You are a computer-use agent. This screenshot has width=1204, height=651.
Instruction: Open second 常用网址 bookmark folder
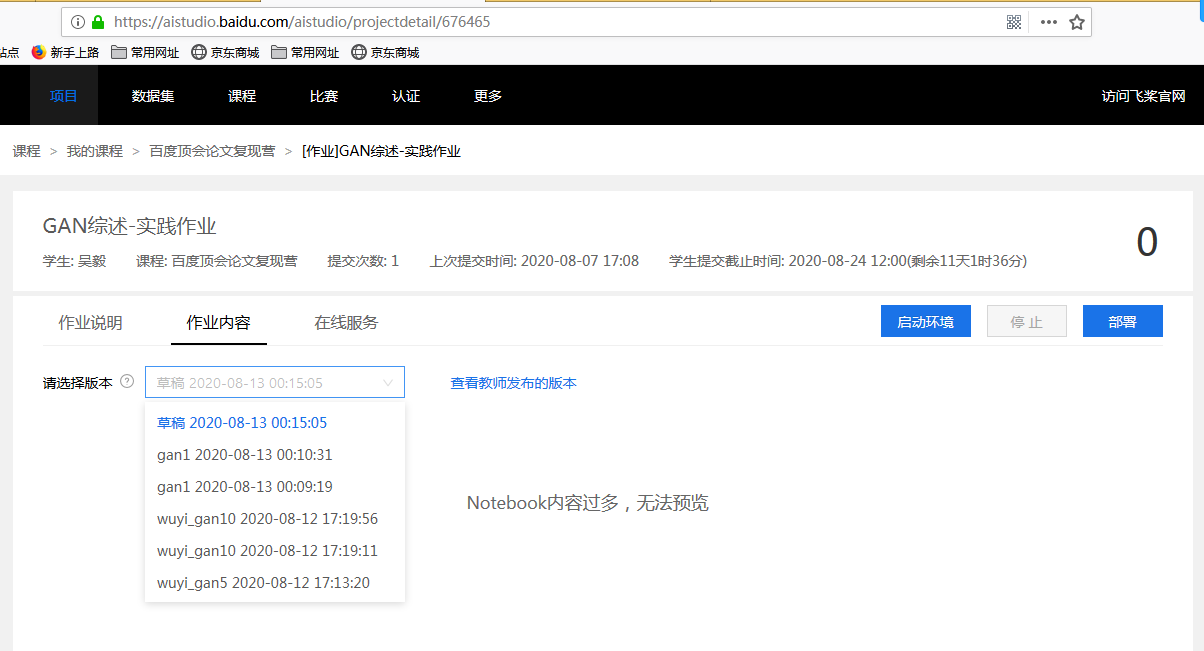tap(305, 52)
